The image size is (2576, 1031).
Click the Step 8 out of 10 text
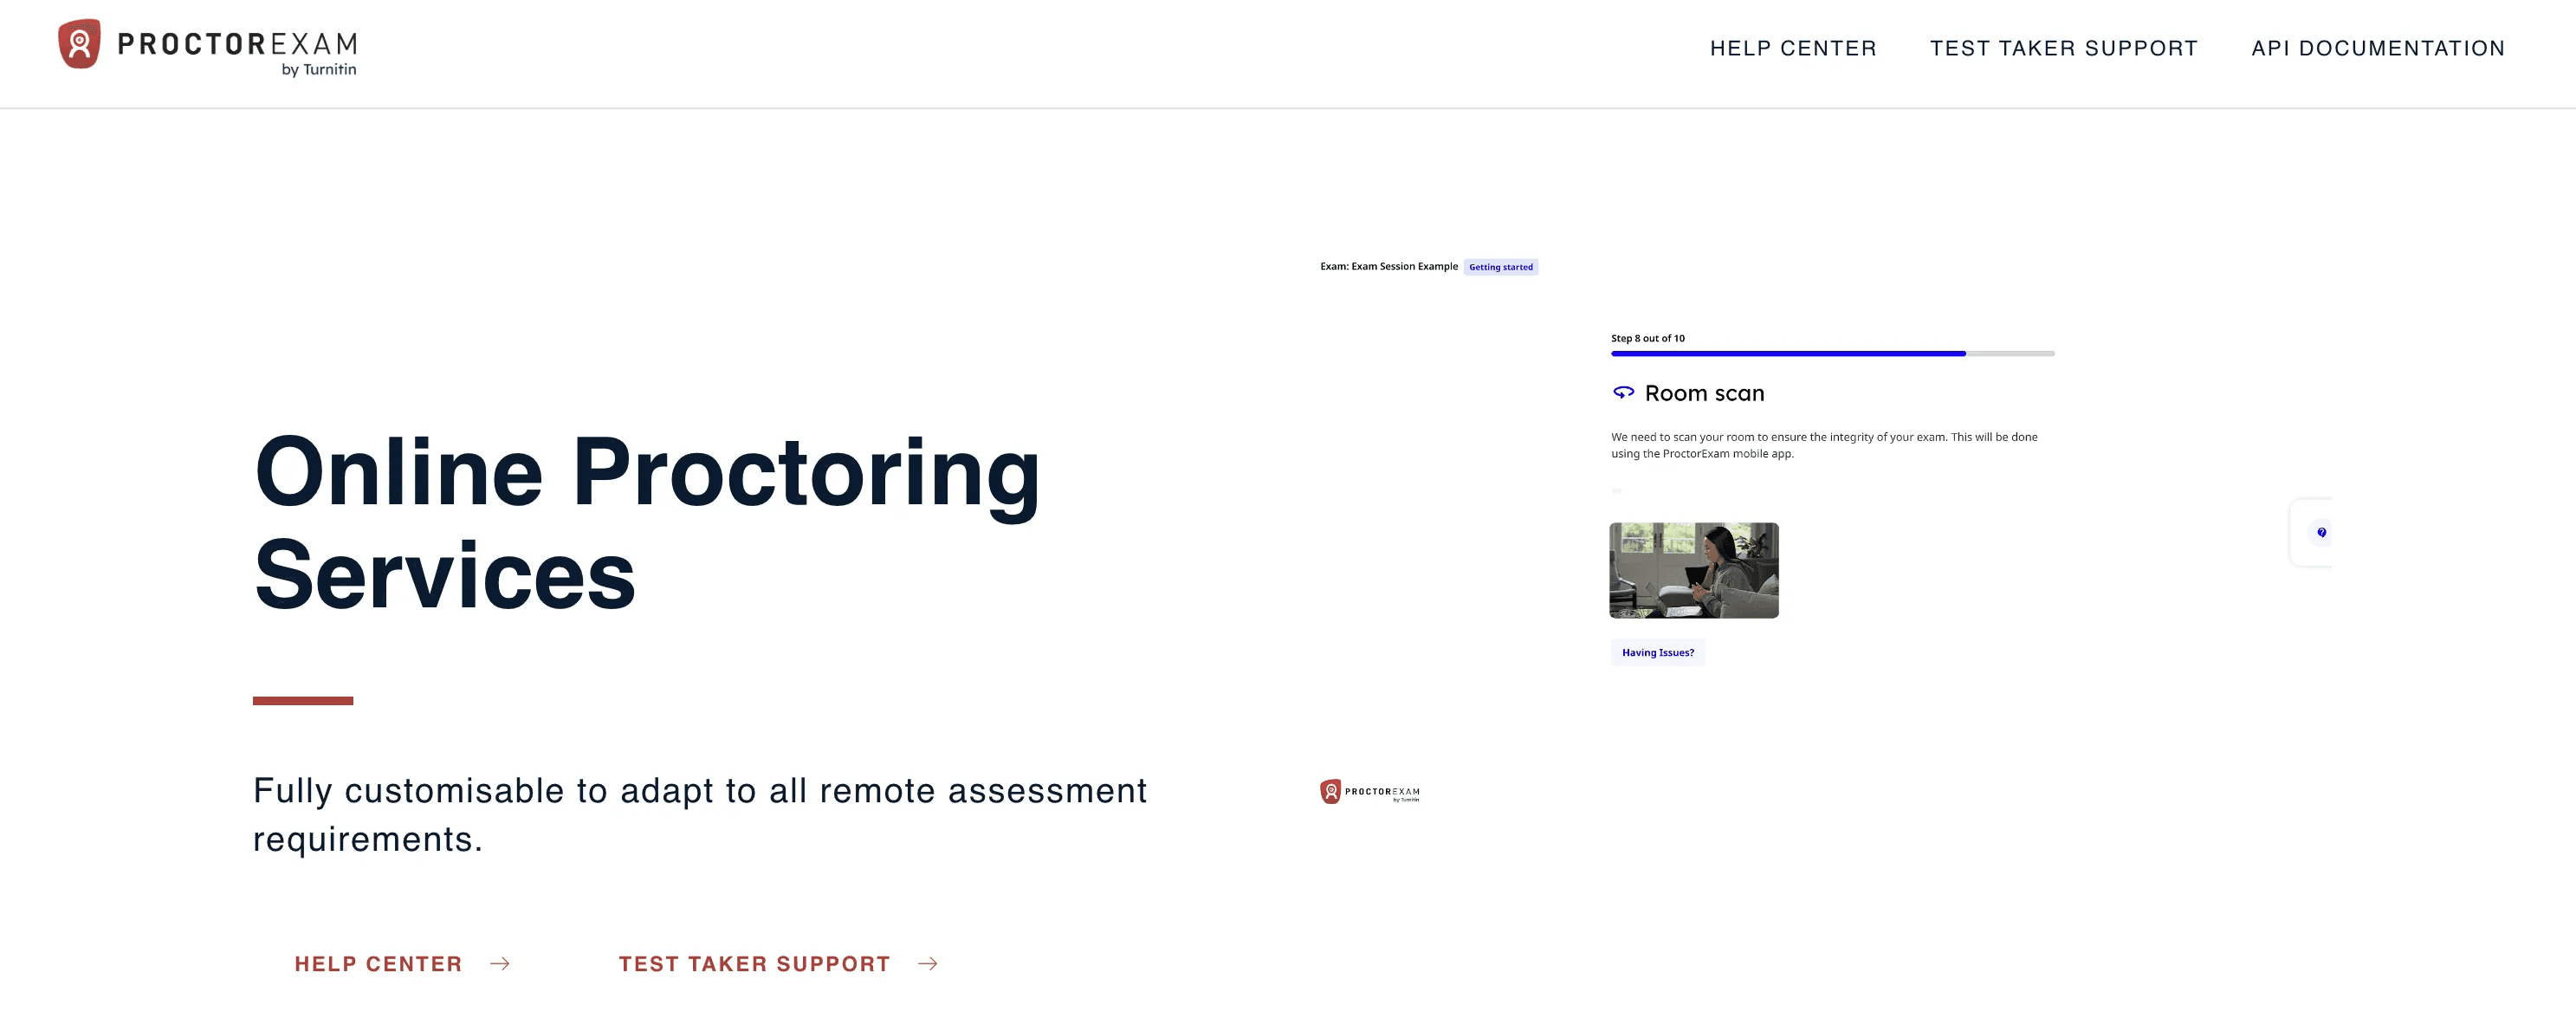pos(1647,338)
